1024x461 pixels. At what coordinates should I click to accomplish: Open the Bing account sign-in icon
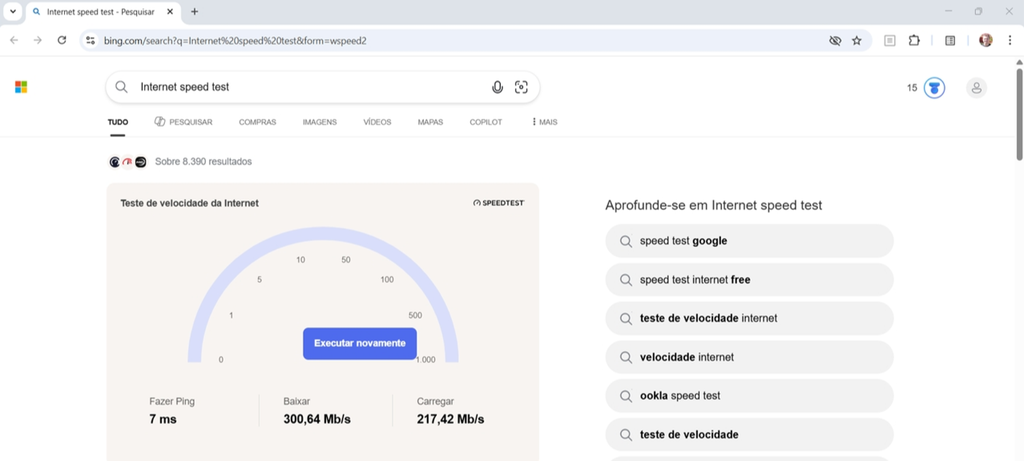[976, 87]
